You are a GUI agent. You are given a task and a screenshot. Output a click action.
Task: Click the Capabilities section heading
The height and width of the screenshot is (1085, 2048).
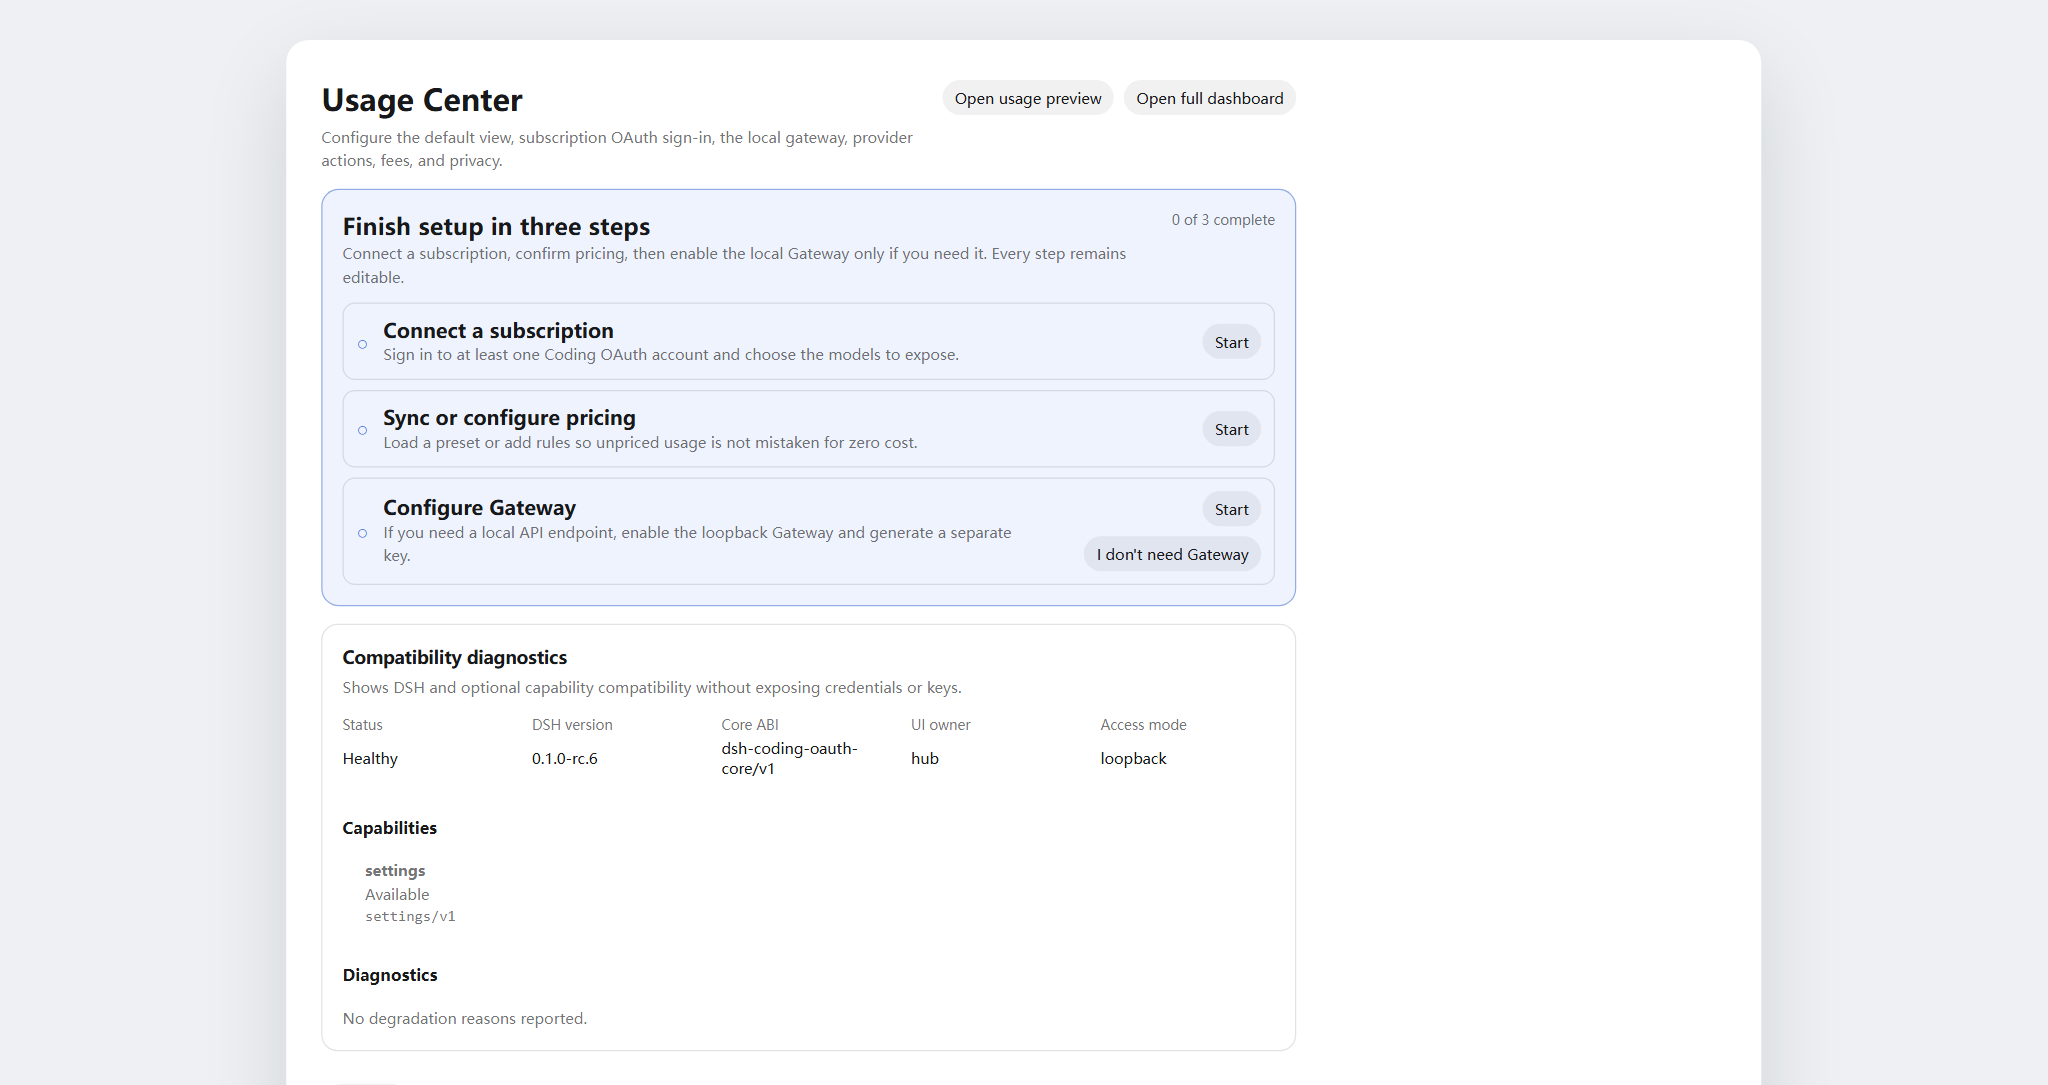click(x=389, y=827)
